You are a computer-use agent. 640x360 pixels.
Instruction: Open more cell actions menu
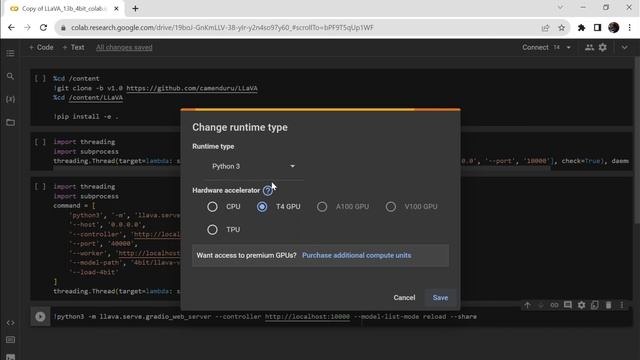(x=622, y=305)
